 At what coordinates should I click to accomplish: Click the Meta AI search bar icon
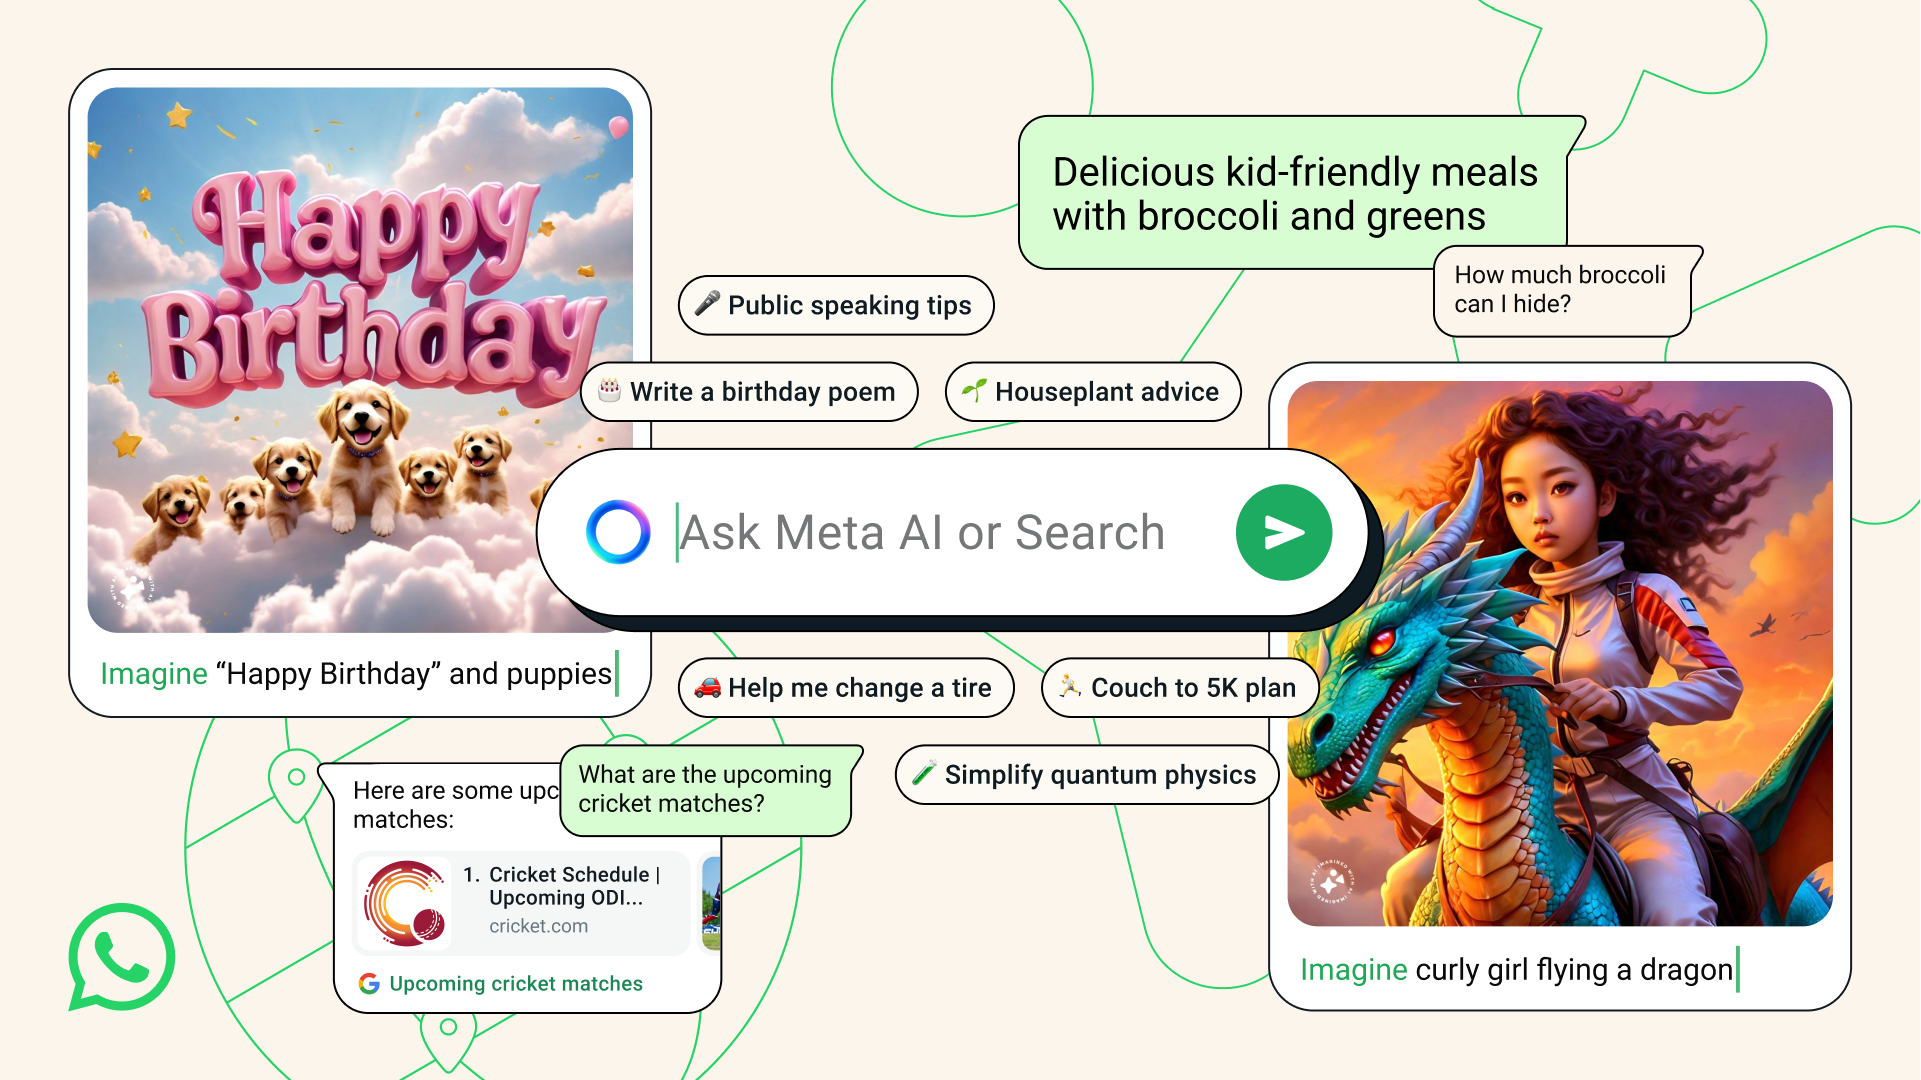coord(617,531)
